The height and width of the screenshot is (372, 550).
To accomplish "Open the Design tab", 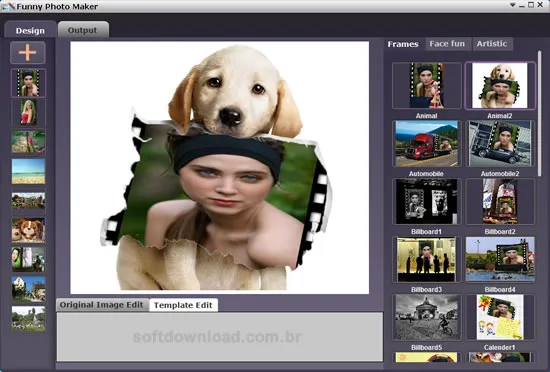I will [30, 30].
